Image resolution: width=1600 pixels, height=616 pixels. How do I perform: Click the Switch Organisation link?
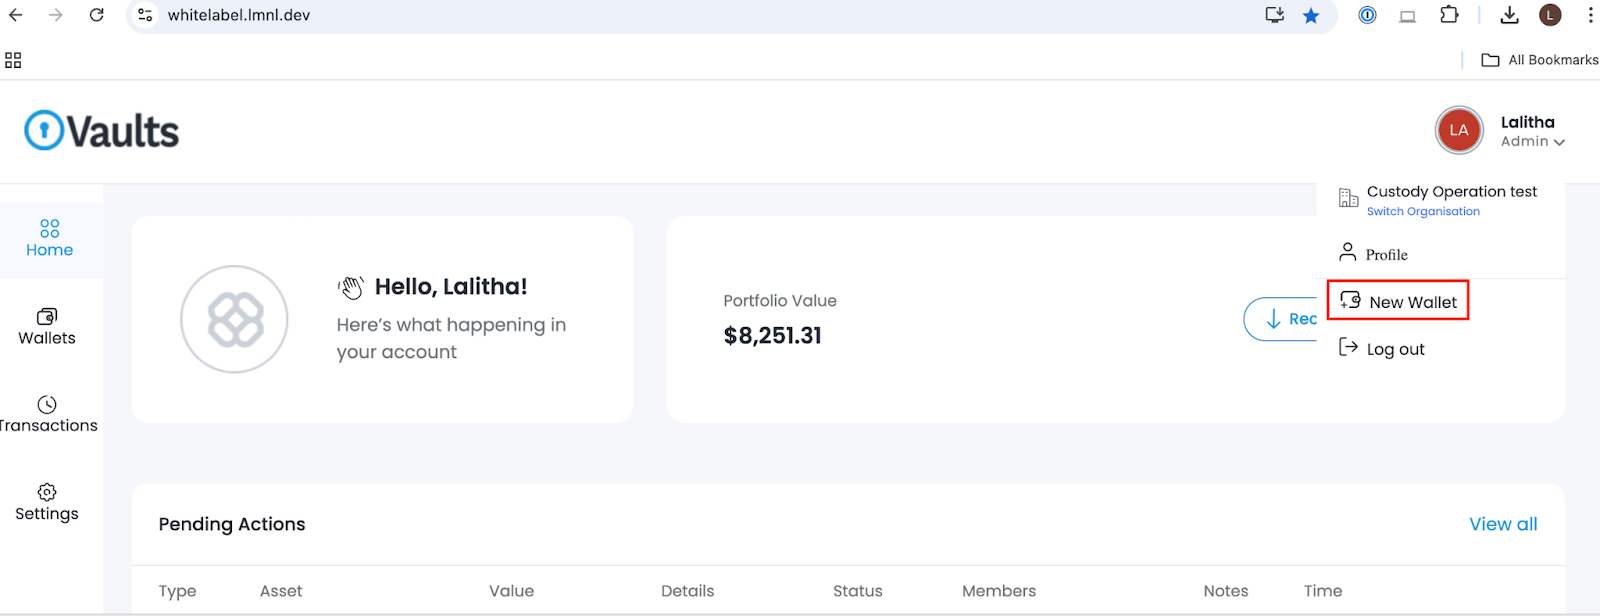point(1423,212)
